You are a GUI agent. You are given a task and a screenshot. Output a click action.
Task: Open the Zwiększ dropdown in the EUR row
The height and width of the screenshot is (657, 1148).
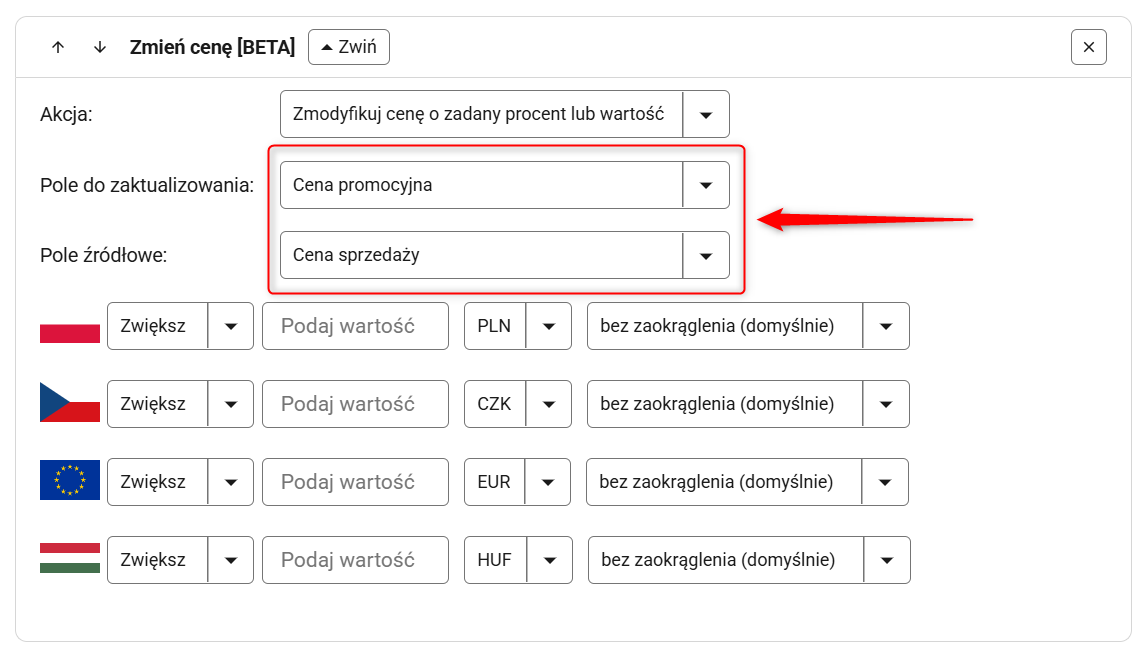231,482
